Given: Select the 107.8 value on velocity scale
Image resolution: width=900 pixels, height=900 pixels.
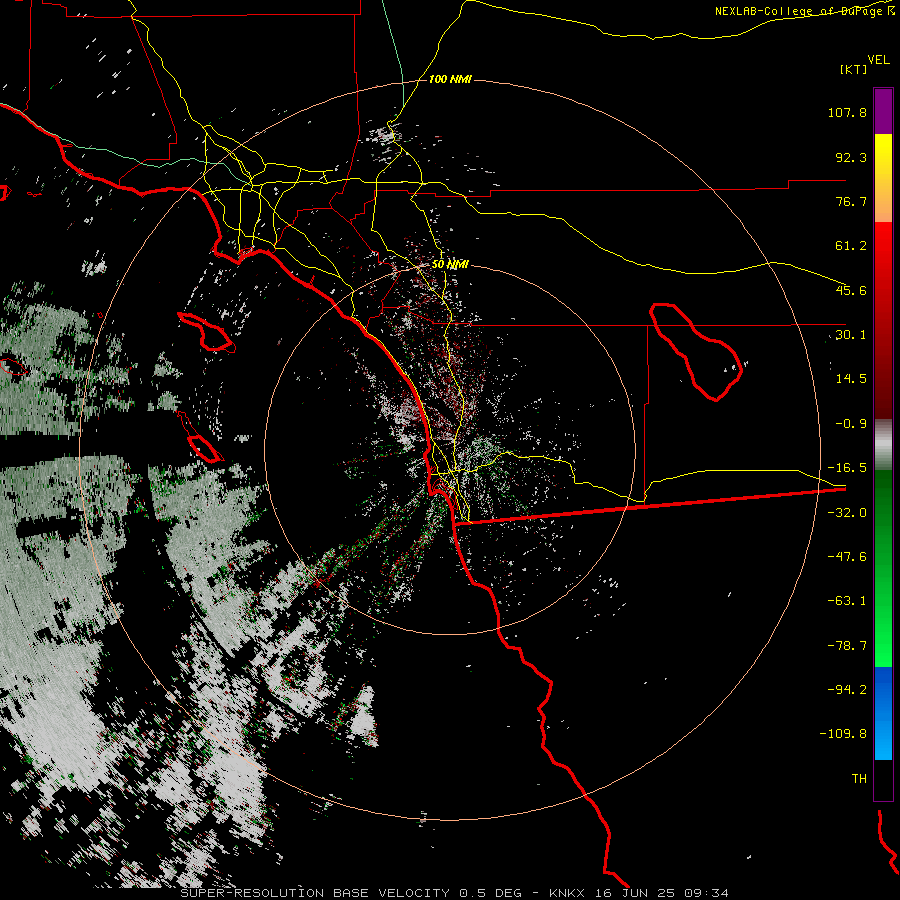Looking at the screenshot, I should click(847, 112).
